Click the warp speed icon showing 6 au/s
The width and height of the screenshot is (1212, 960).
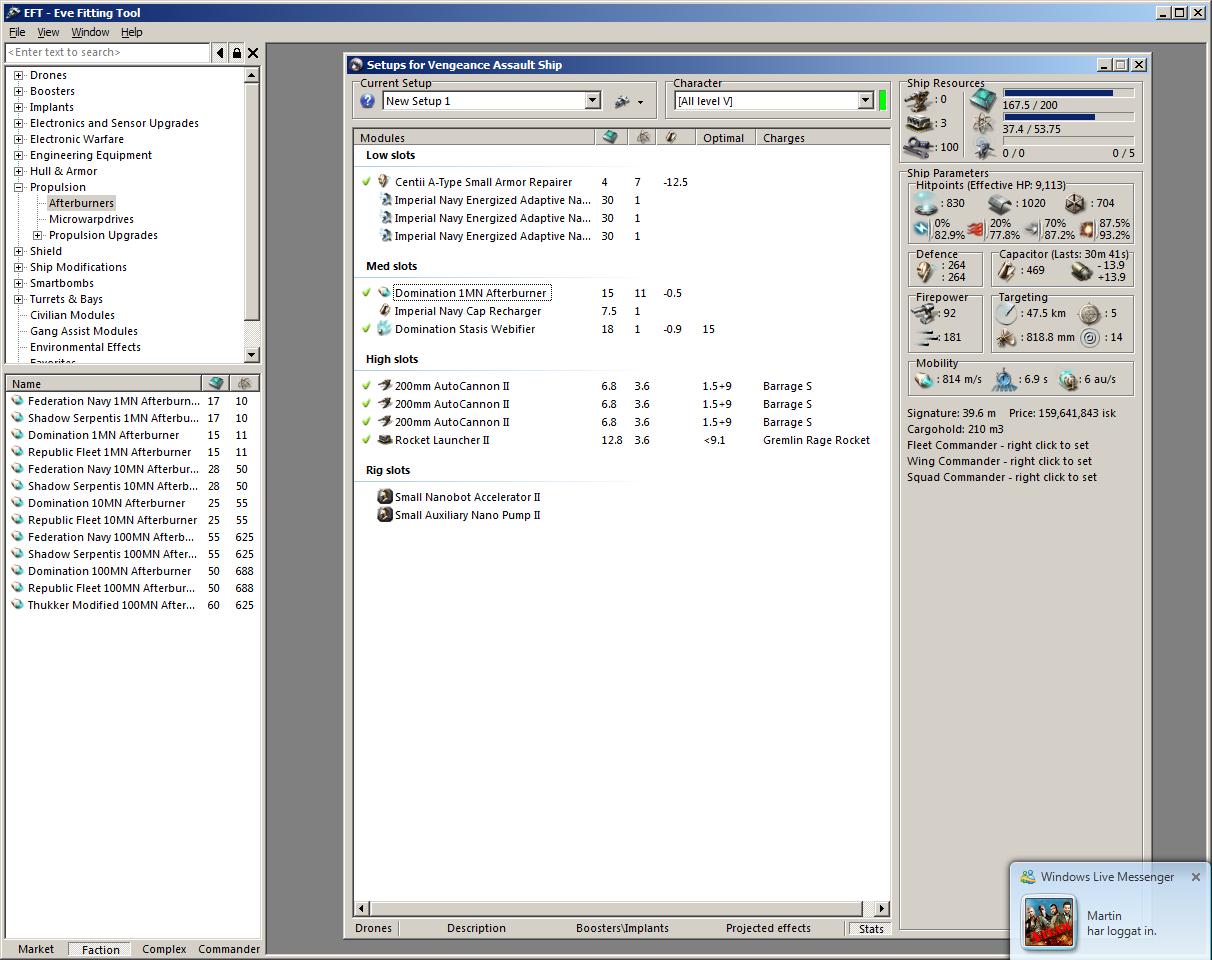(x=1070, y=380)
